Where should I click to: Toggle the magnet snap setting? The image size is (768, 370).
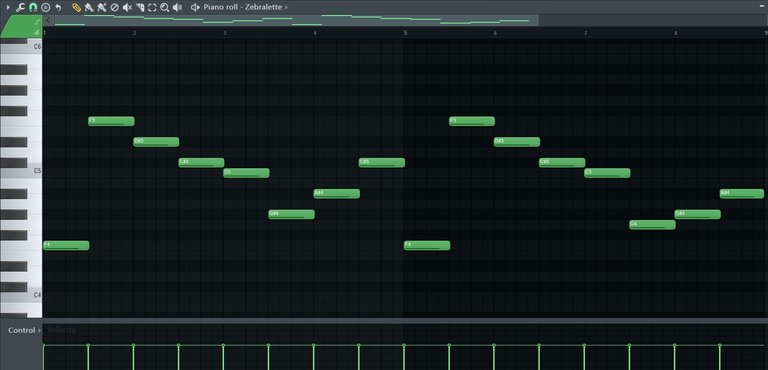pyautogui.click(x=33, y=7)
